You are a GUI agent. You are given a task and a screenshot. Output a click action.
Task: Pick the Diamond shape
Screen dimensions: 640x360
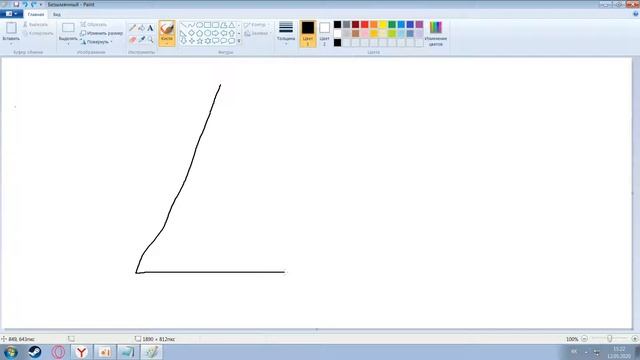[191, 33]
